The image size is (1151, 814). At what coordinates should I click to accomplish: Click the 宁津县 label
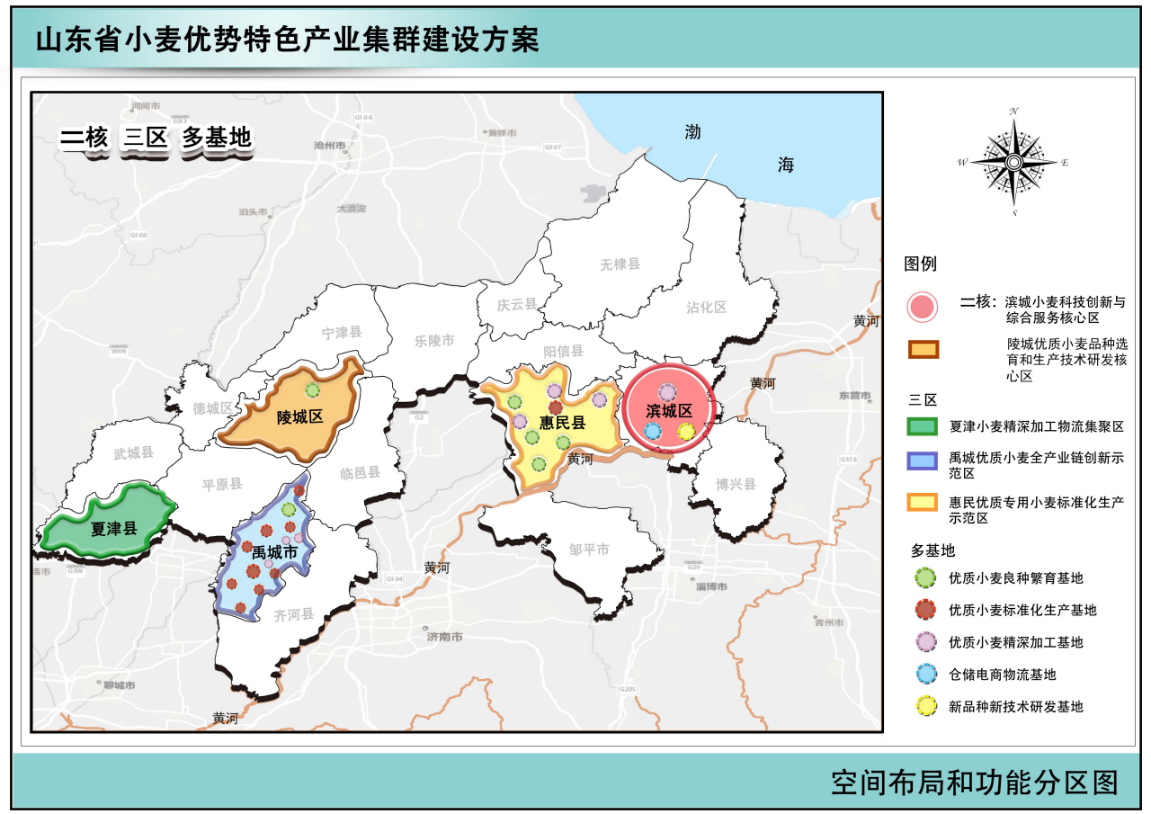click(x=342, y=333)
